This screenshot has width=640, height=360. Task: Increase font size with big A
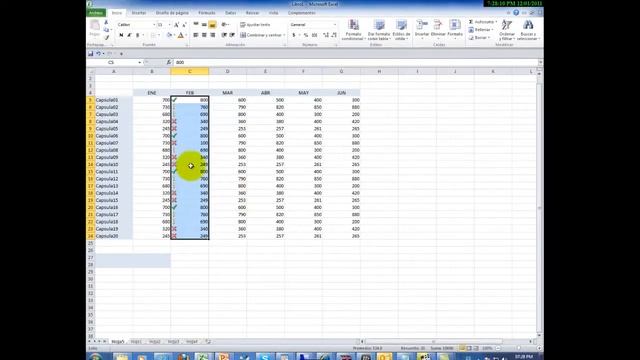point(176,25)
